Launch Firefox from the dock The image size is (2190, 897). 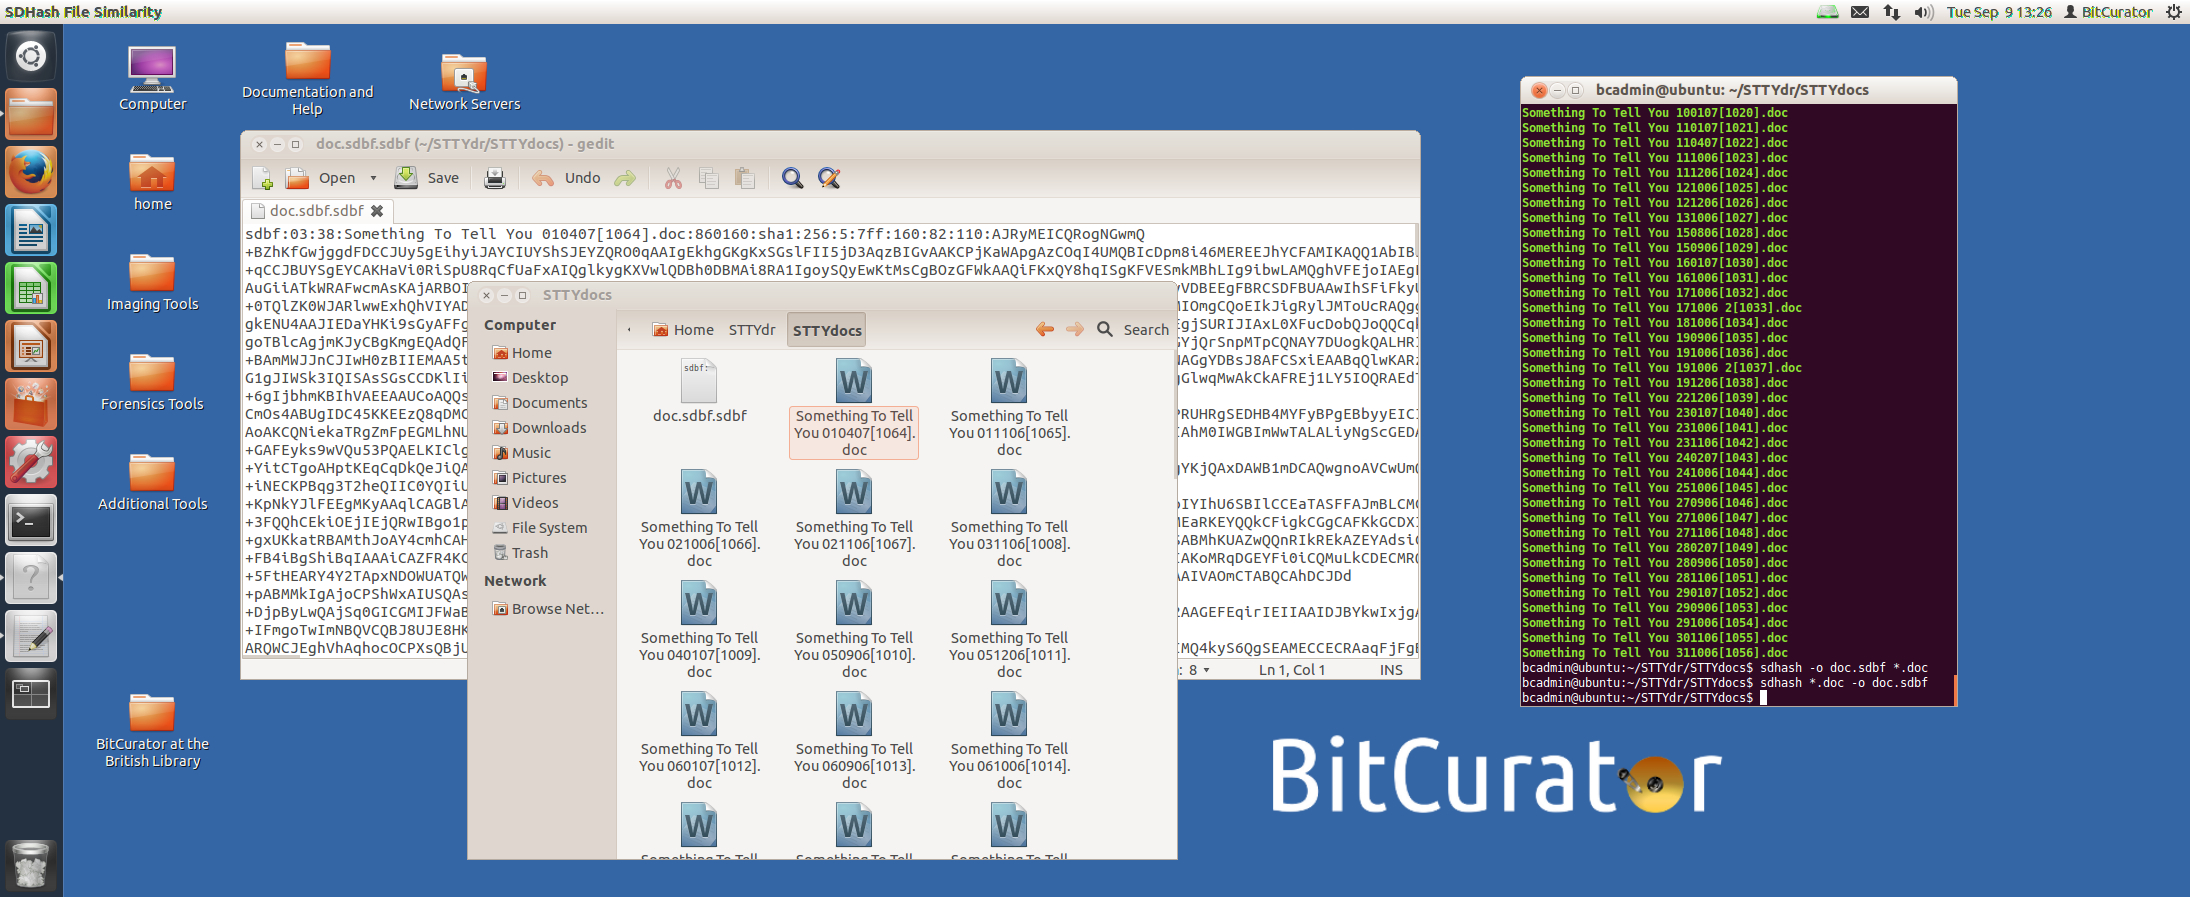click(x=31, y=172)
